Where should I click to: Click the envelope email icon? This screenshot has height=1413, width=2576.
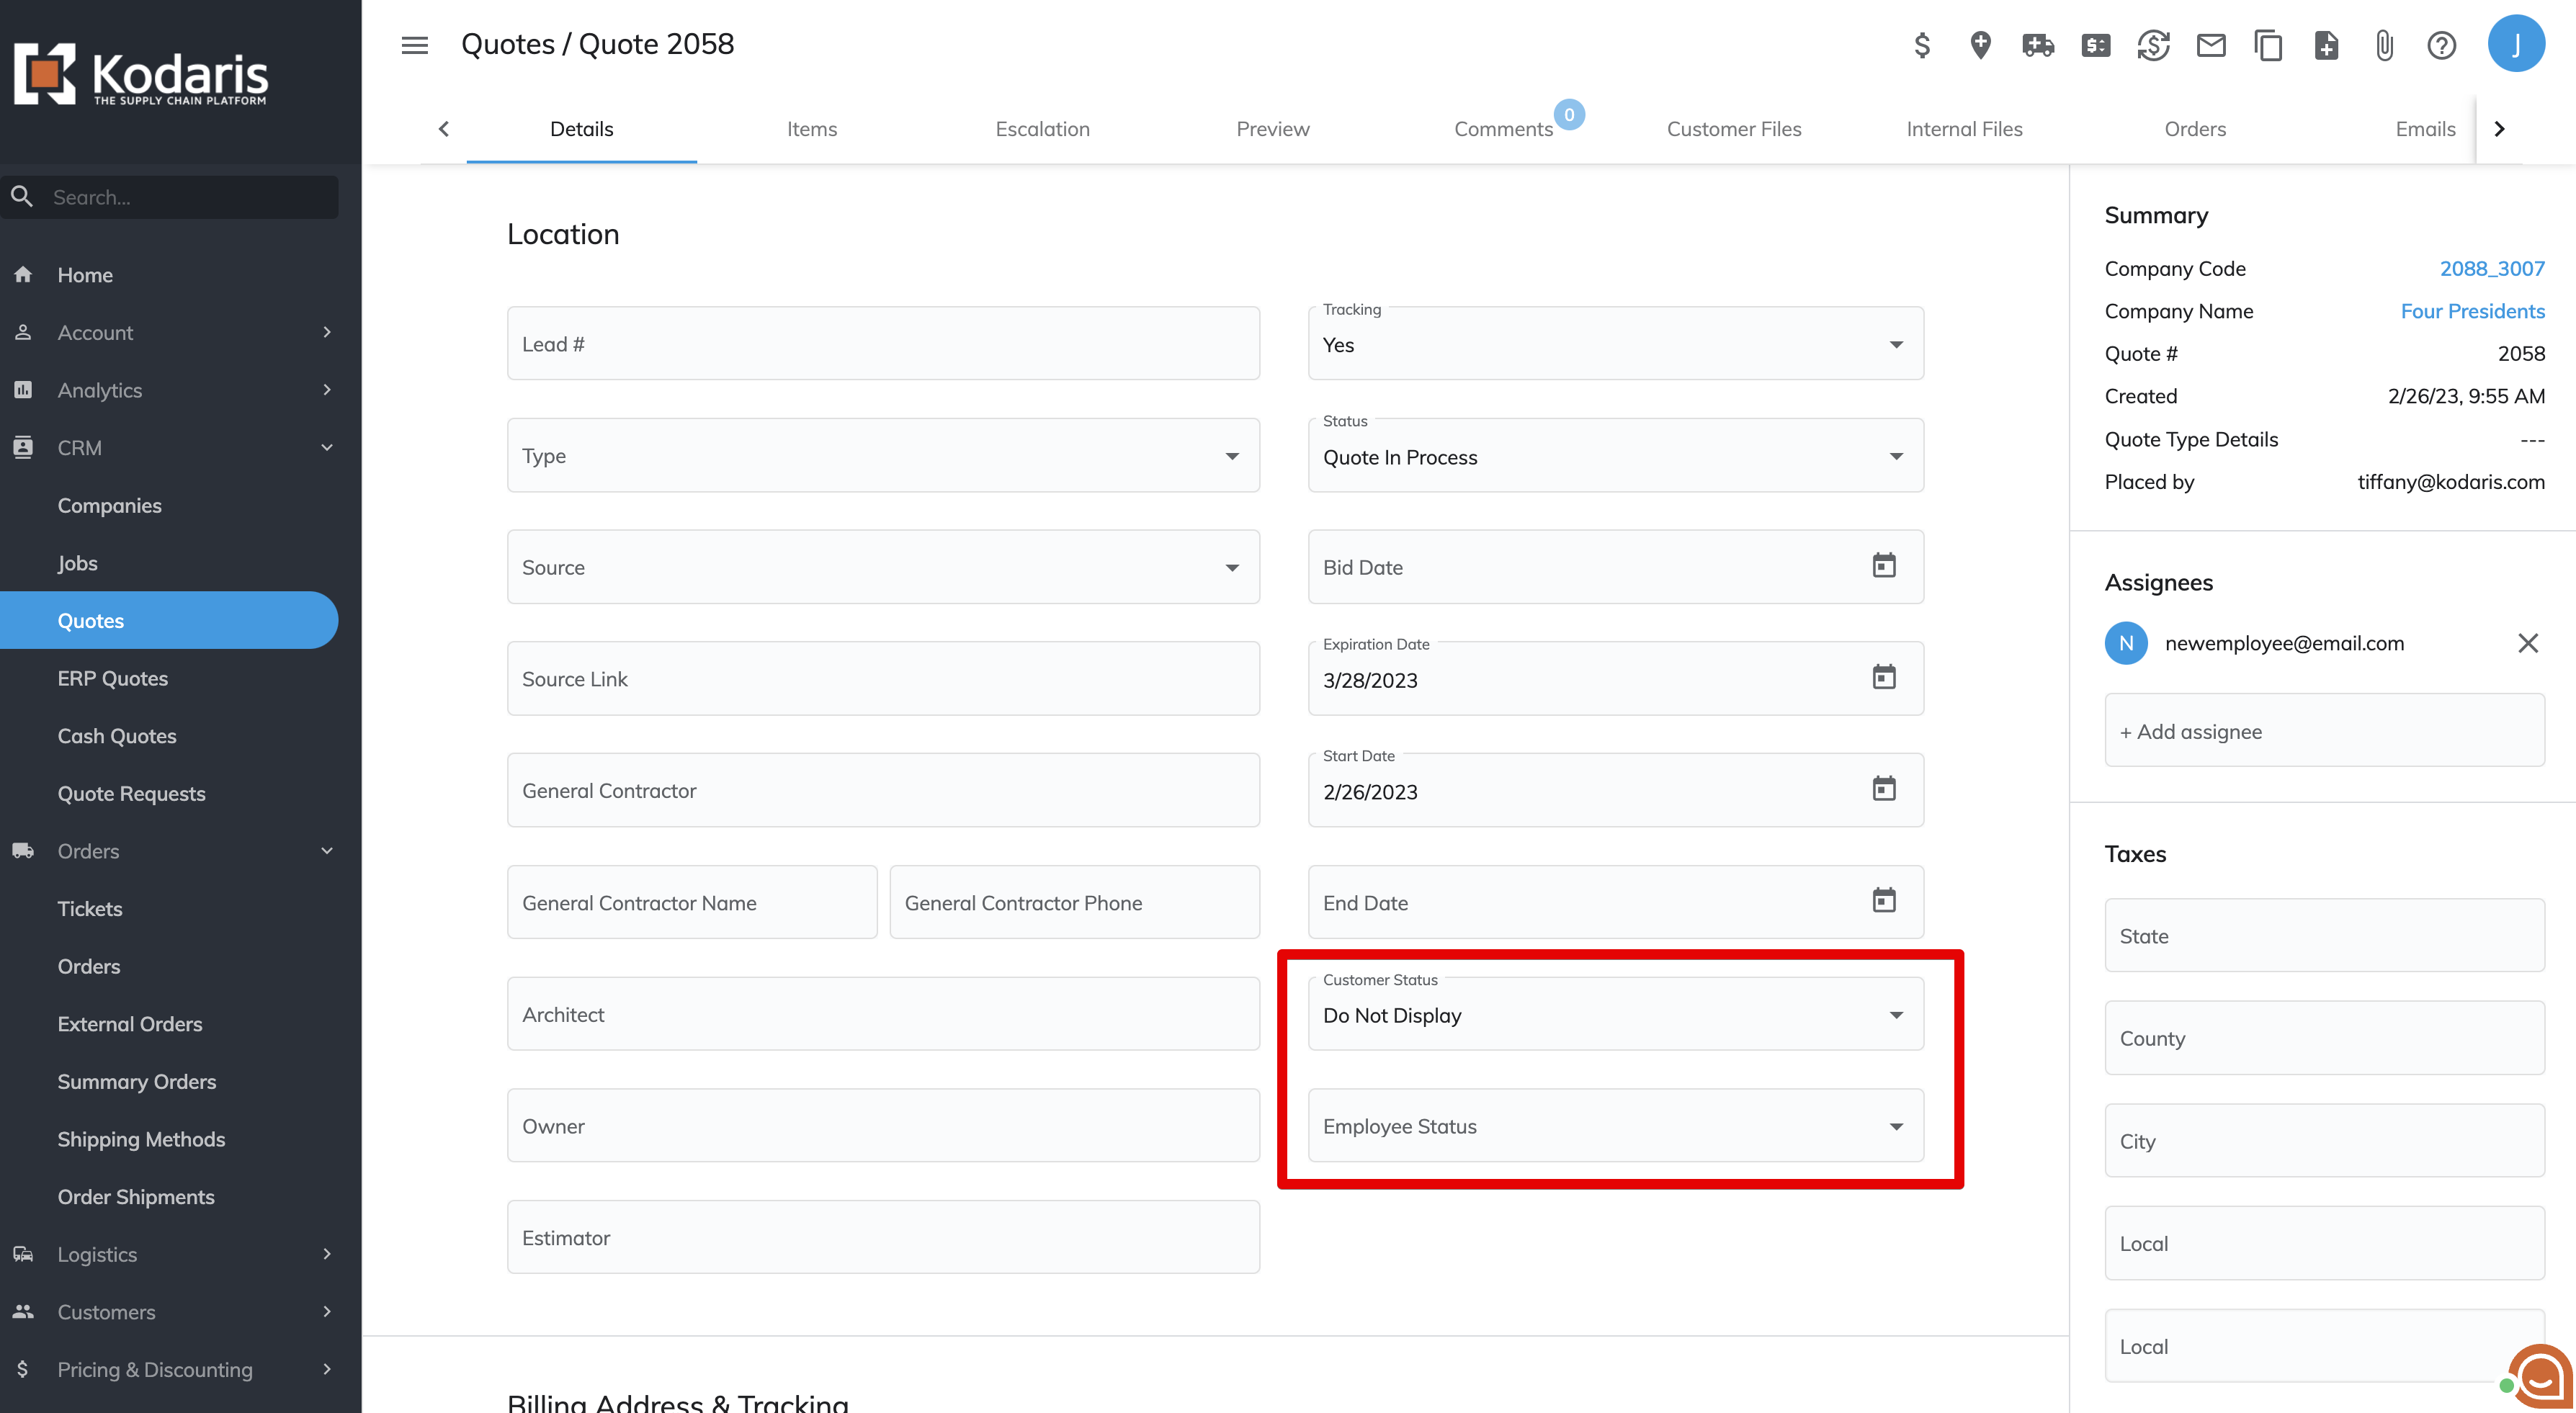[2211, 45]
